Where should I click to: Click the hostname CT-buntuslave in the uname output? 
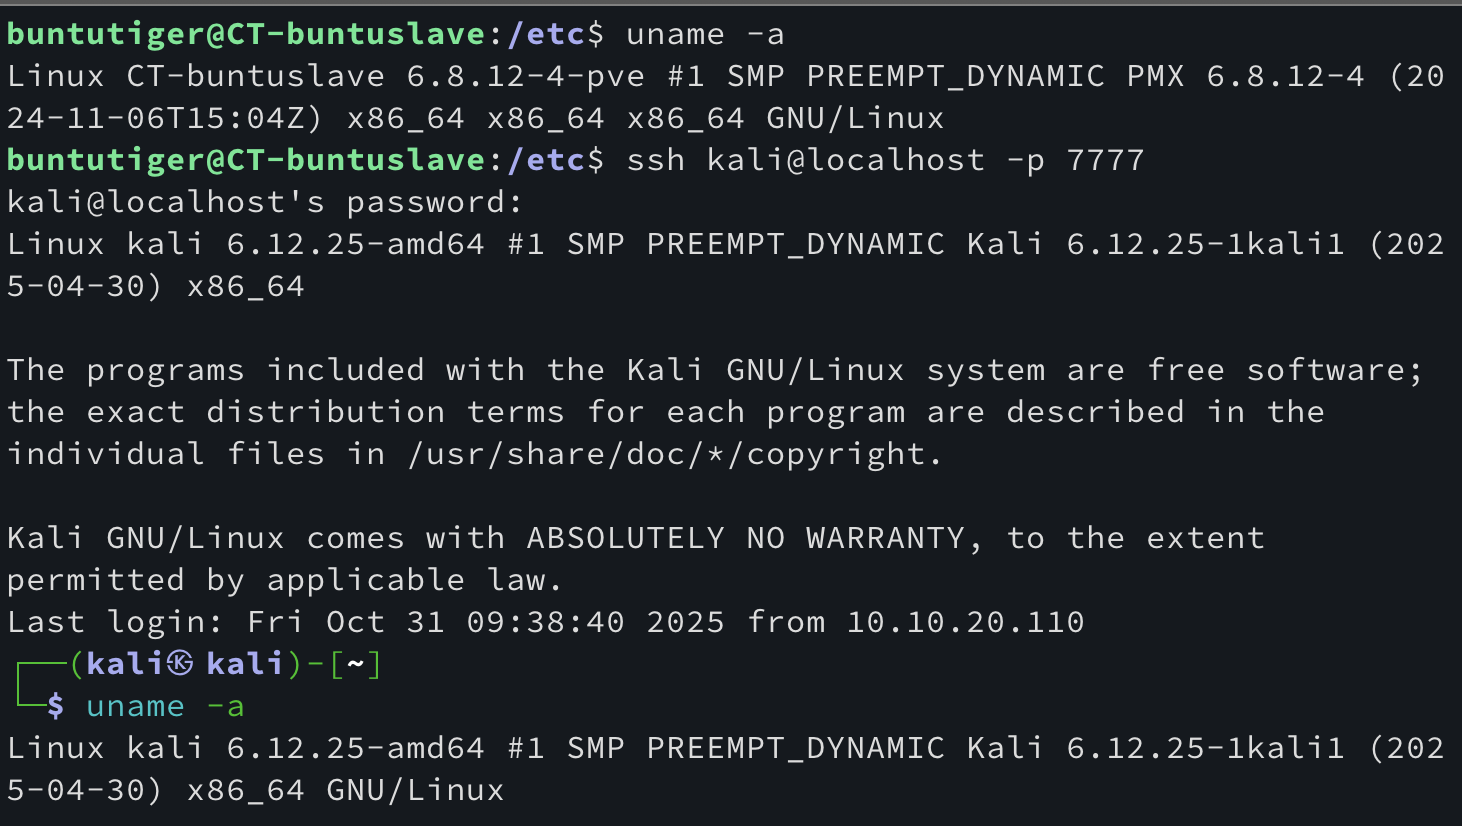255,75
